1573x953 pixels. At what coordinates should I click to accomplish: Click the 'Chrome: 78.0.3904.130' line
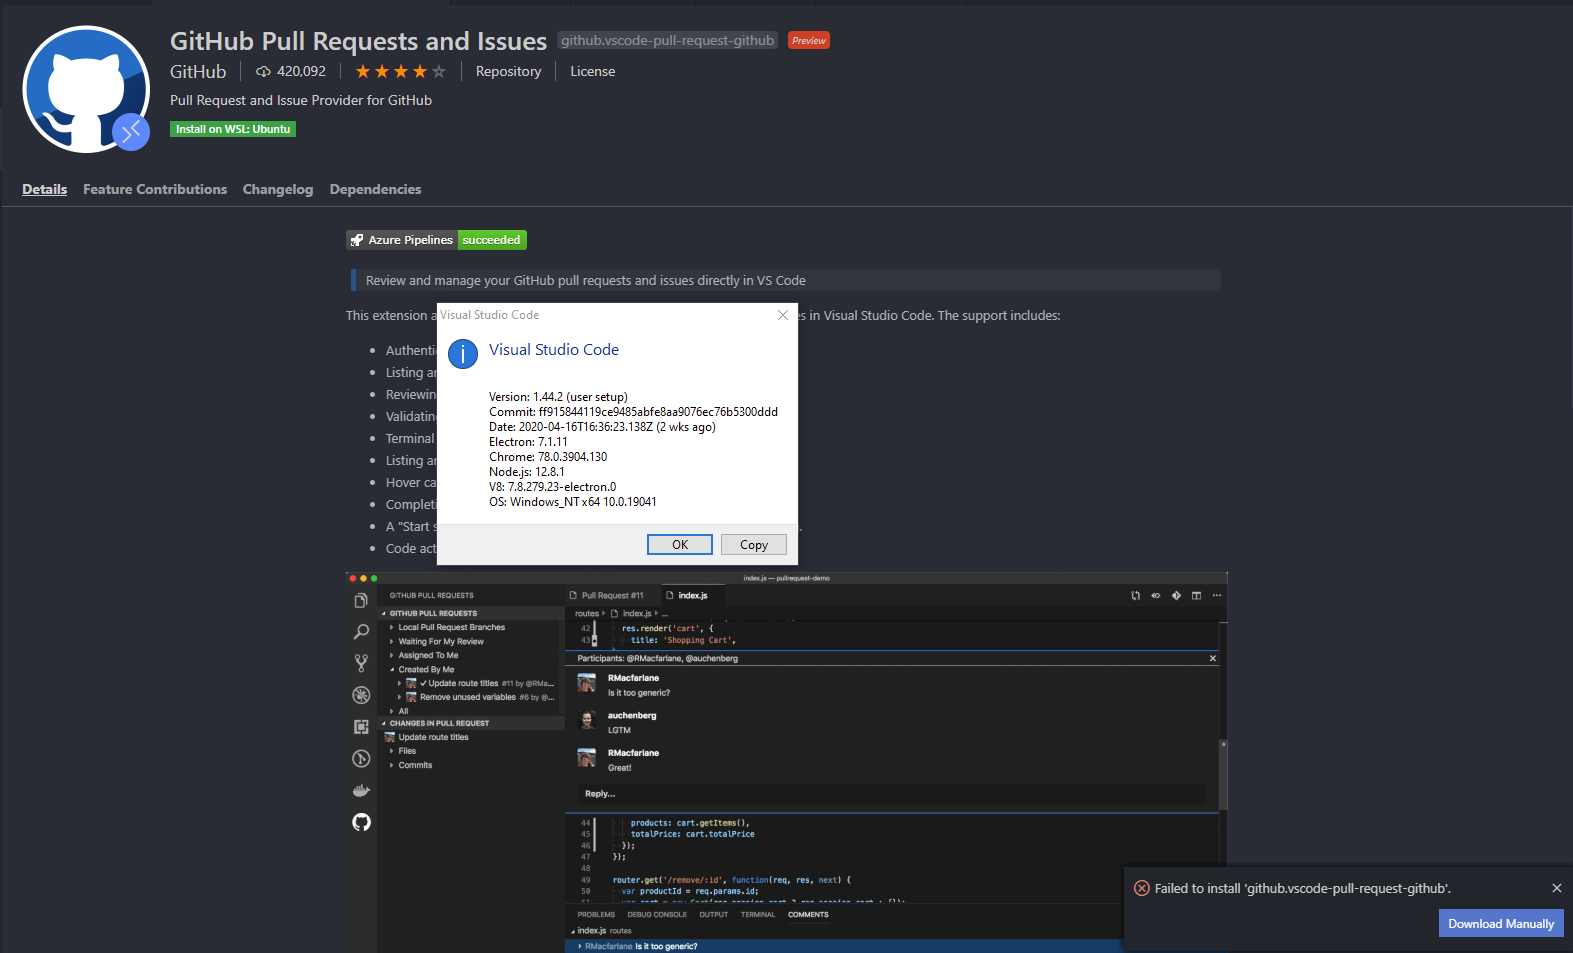point(548,457)
